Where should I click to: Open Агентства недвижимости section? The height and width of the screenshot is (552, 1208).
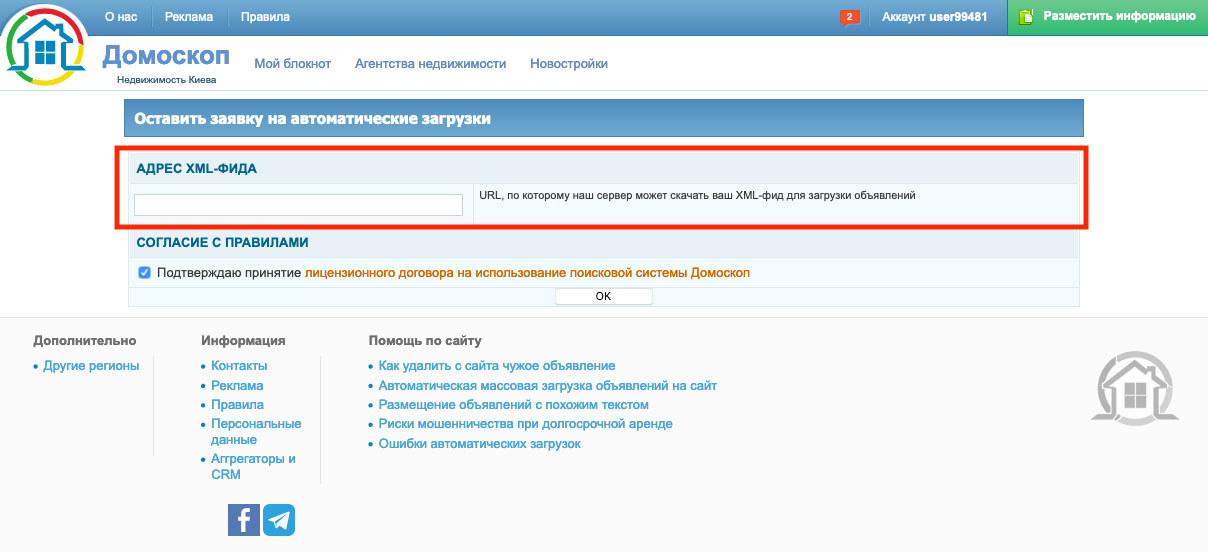click(430, 63)
